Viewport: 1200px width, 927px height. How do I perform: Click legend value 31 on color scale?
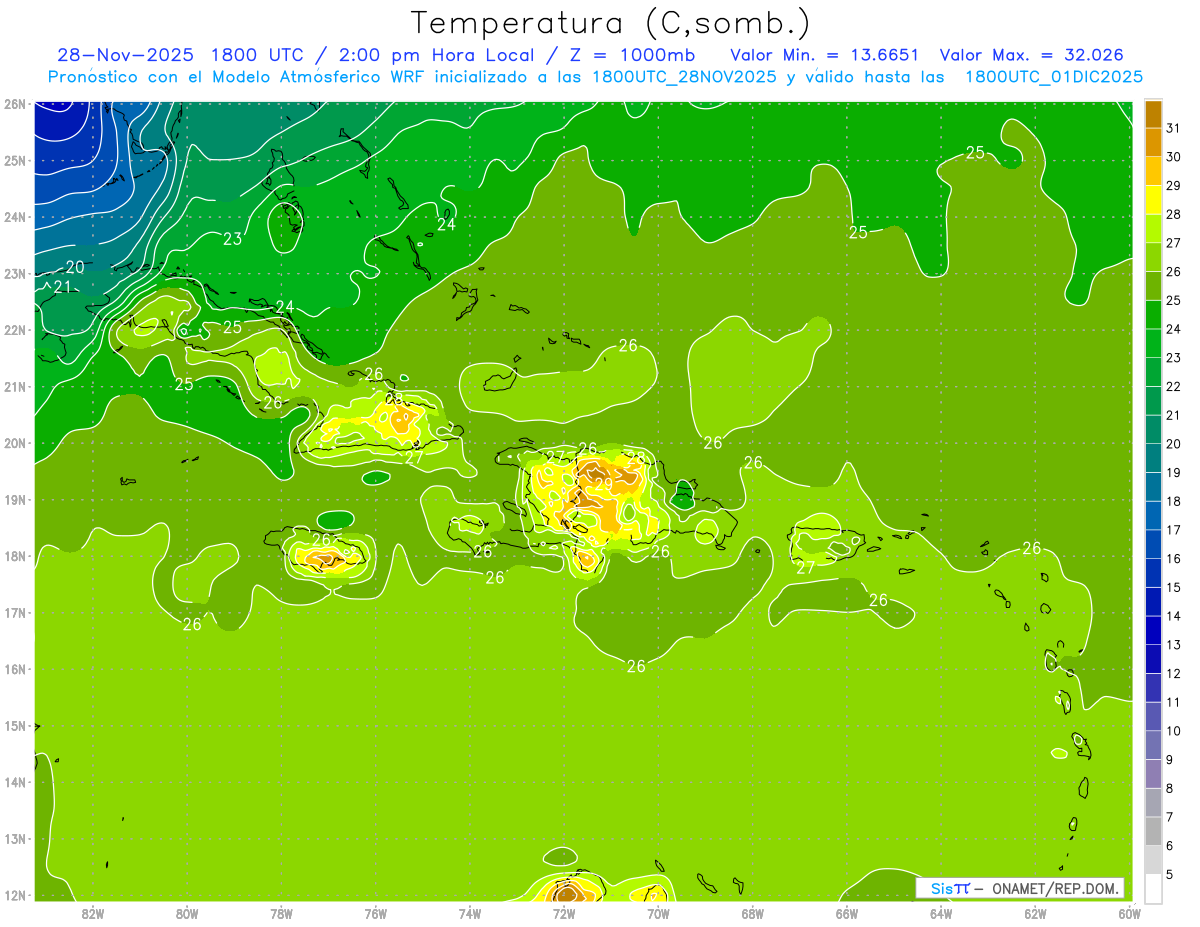[x=1174, y=128]
